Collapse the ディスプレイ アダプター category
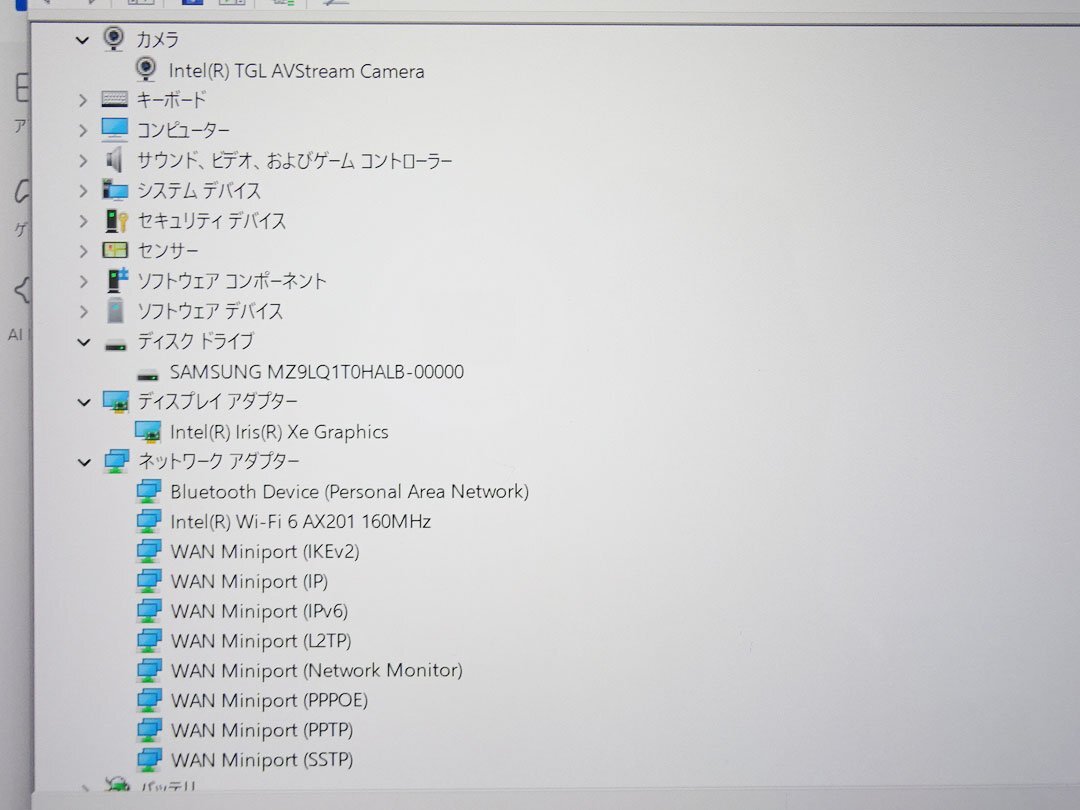 point(84,402)
